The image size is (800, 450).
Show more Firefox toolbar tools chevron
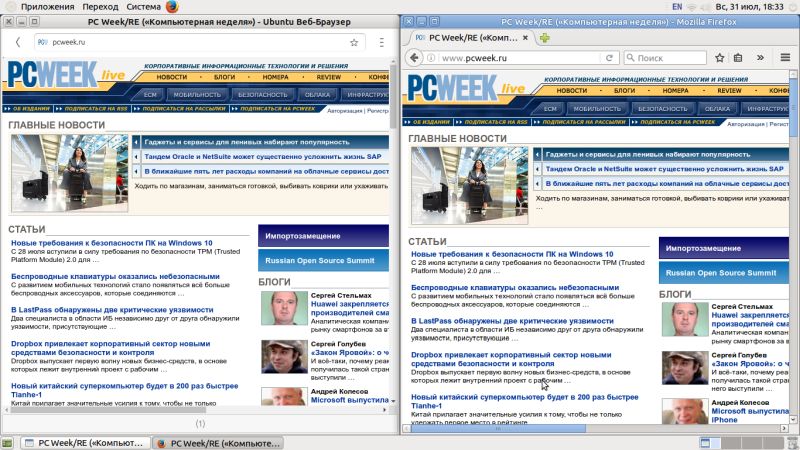point(760,58)
